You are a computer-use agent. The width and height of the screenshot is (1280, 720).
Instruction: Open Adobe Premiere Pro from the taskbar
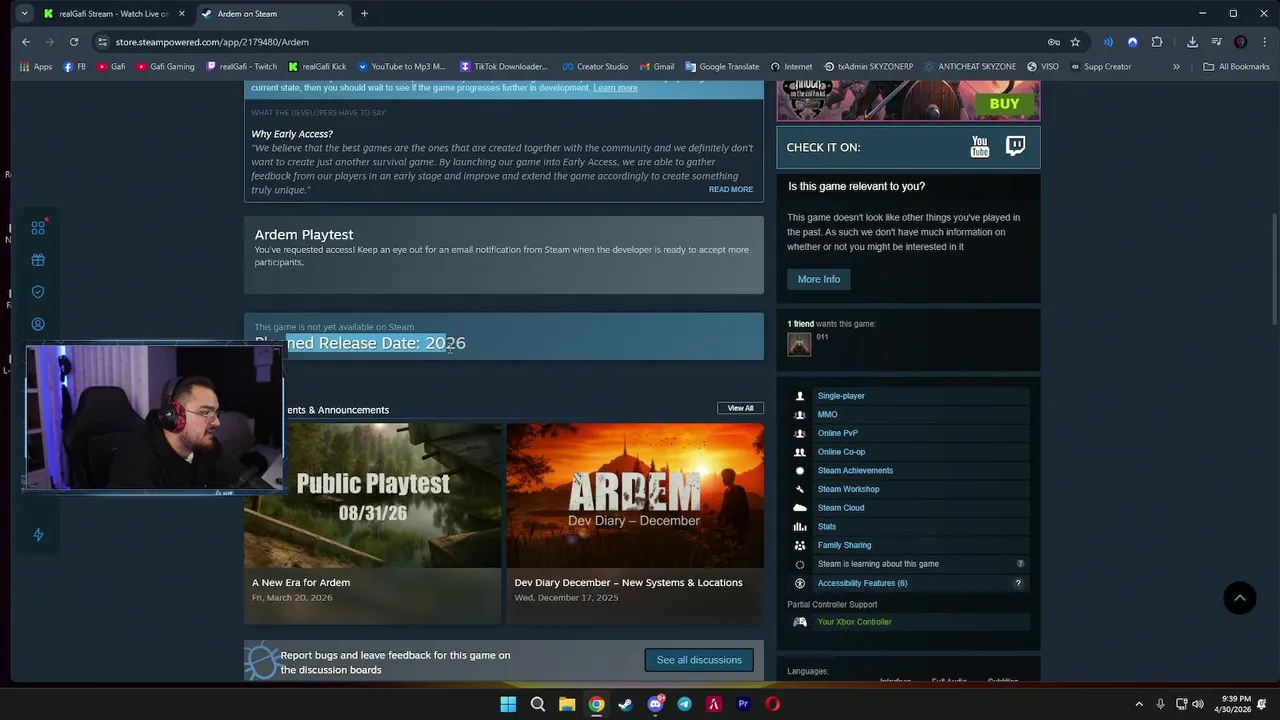(743, 704)
